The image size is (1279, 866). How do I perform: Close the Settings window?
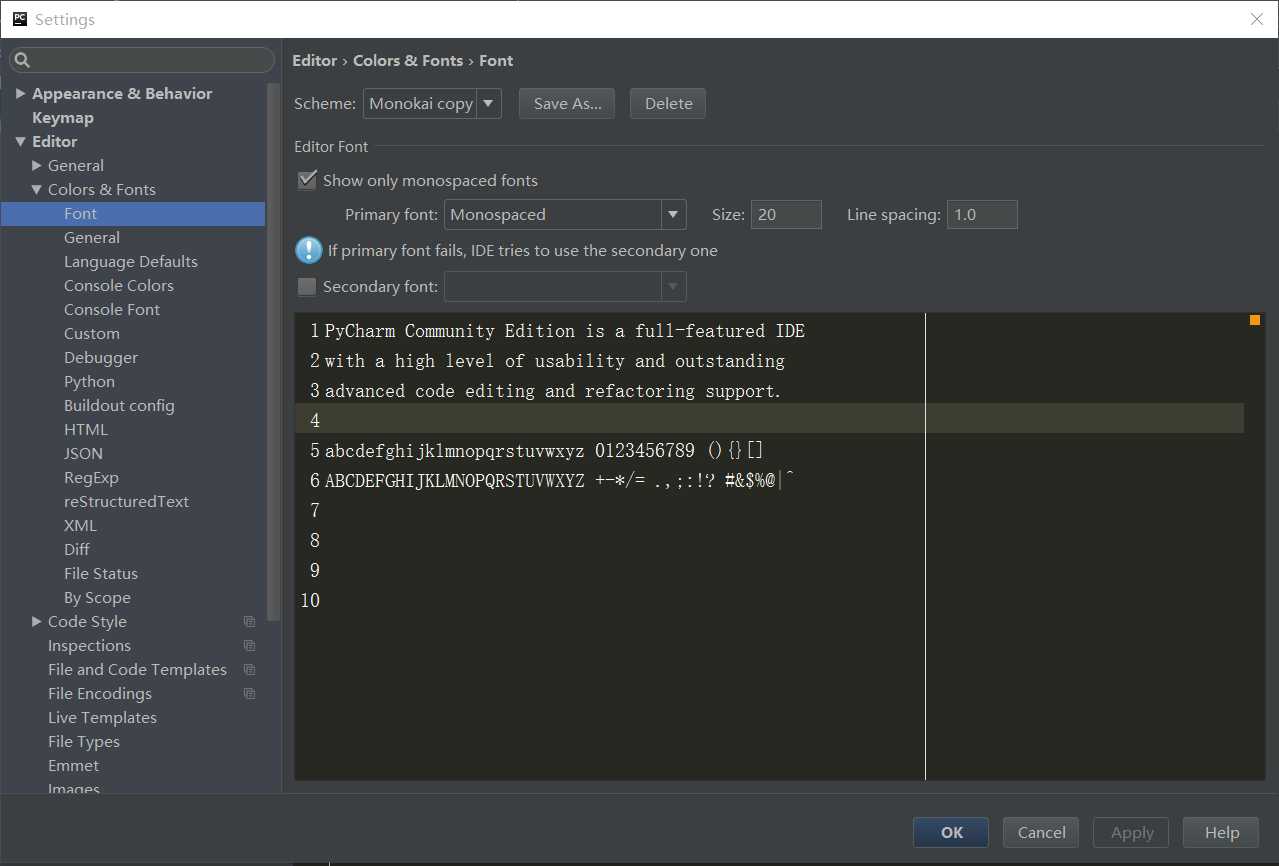click(x=1257, y=19)
